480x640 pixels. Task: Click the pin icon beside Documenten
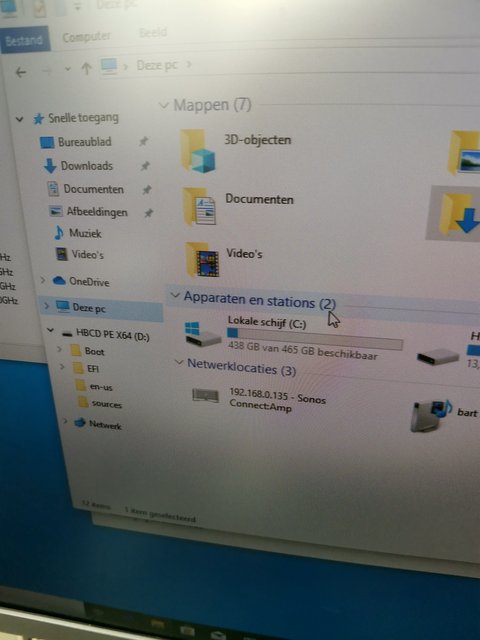pyautogui.click(x=147, y=189)
